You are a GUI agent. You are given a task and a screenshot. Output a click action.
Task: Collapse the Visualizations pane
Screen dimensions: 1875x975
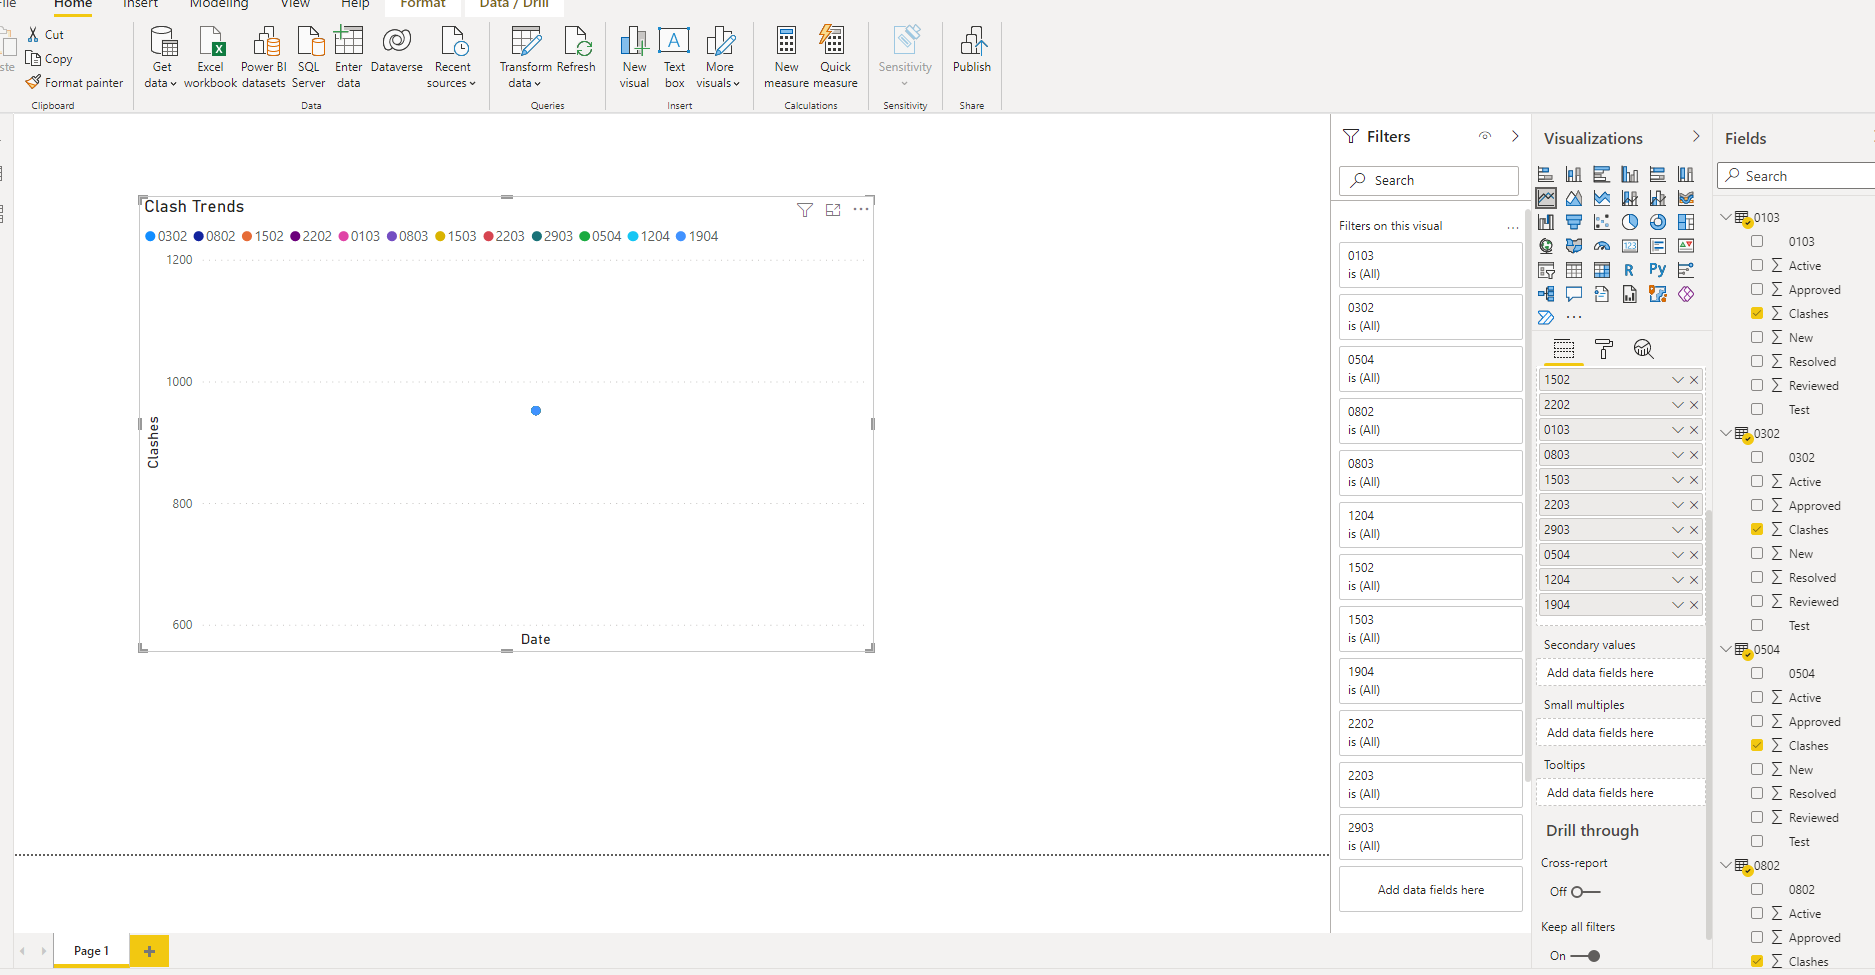[x=1696, y=137]
